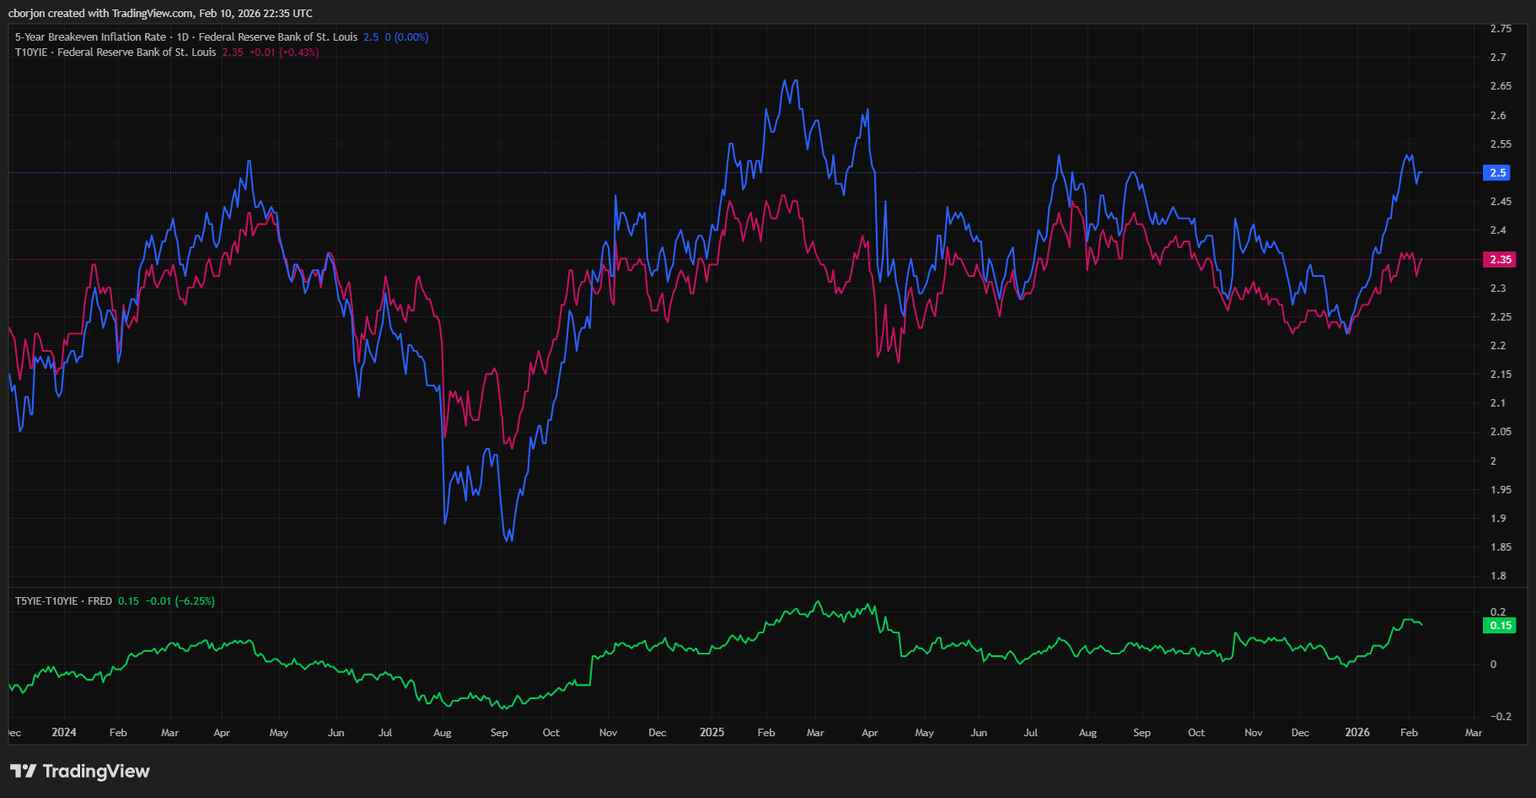Click the 1.8 label on price axis

coord(1497,576)
